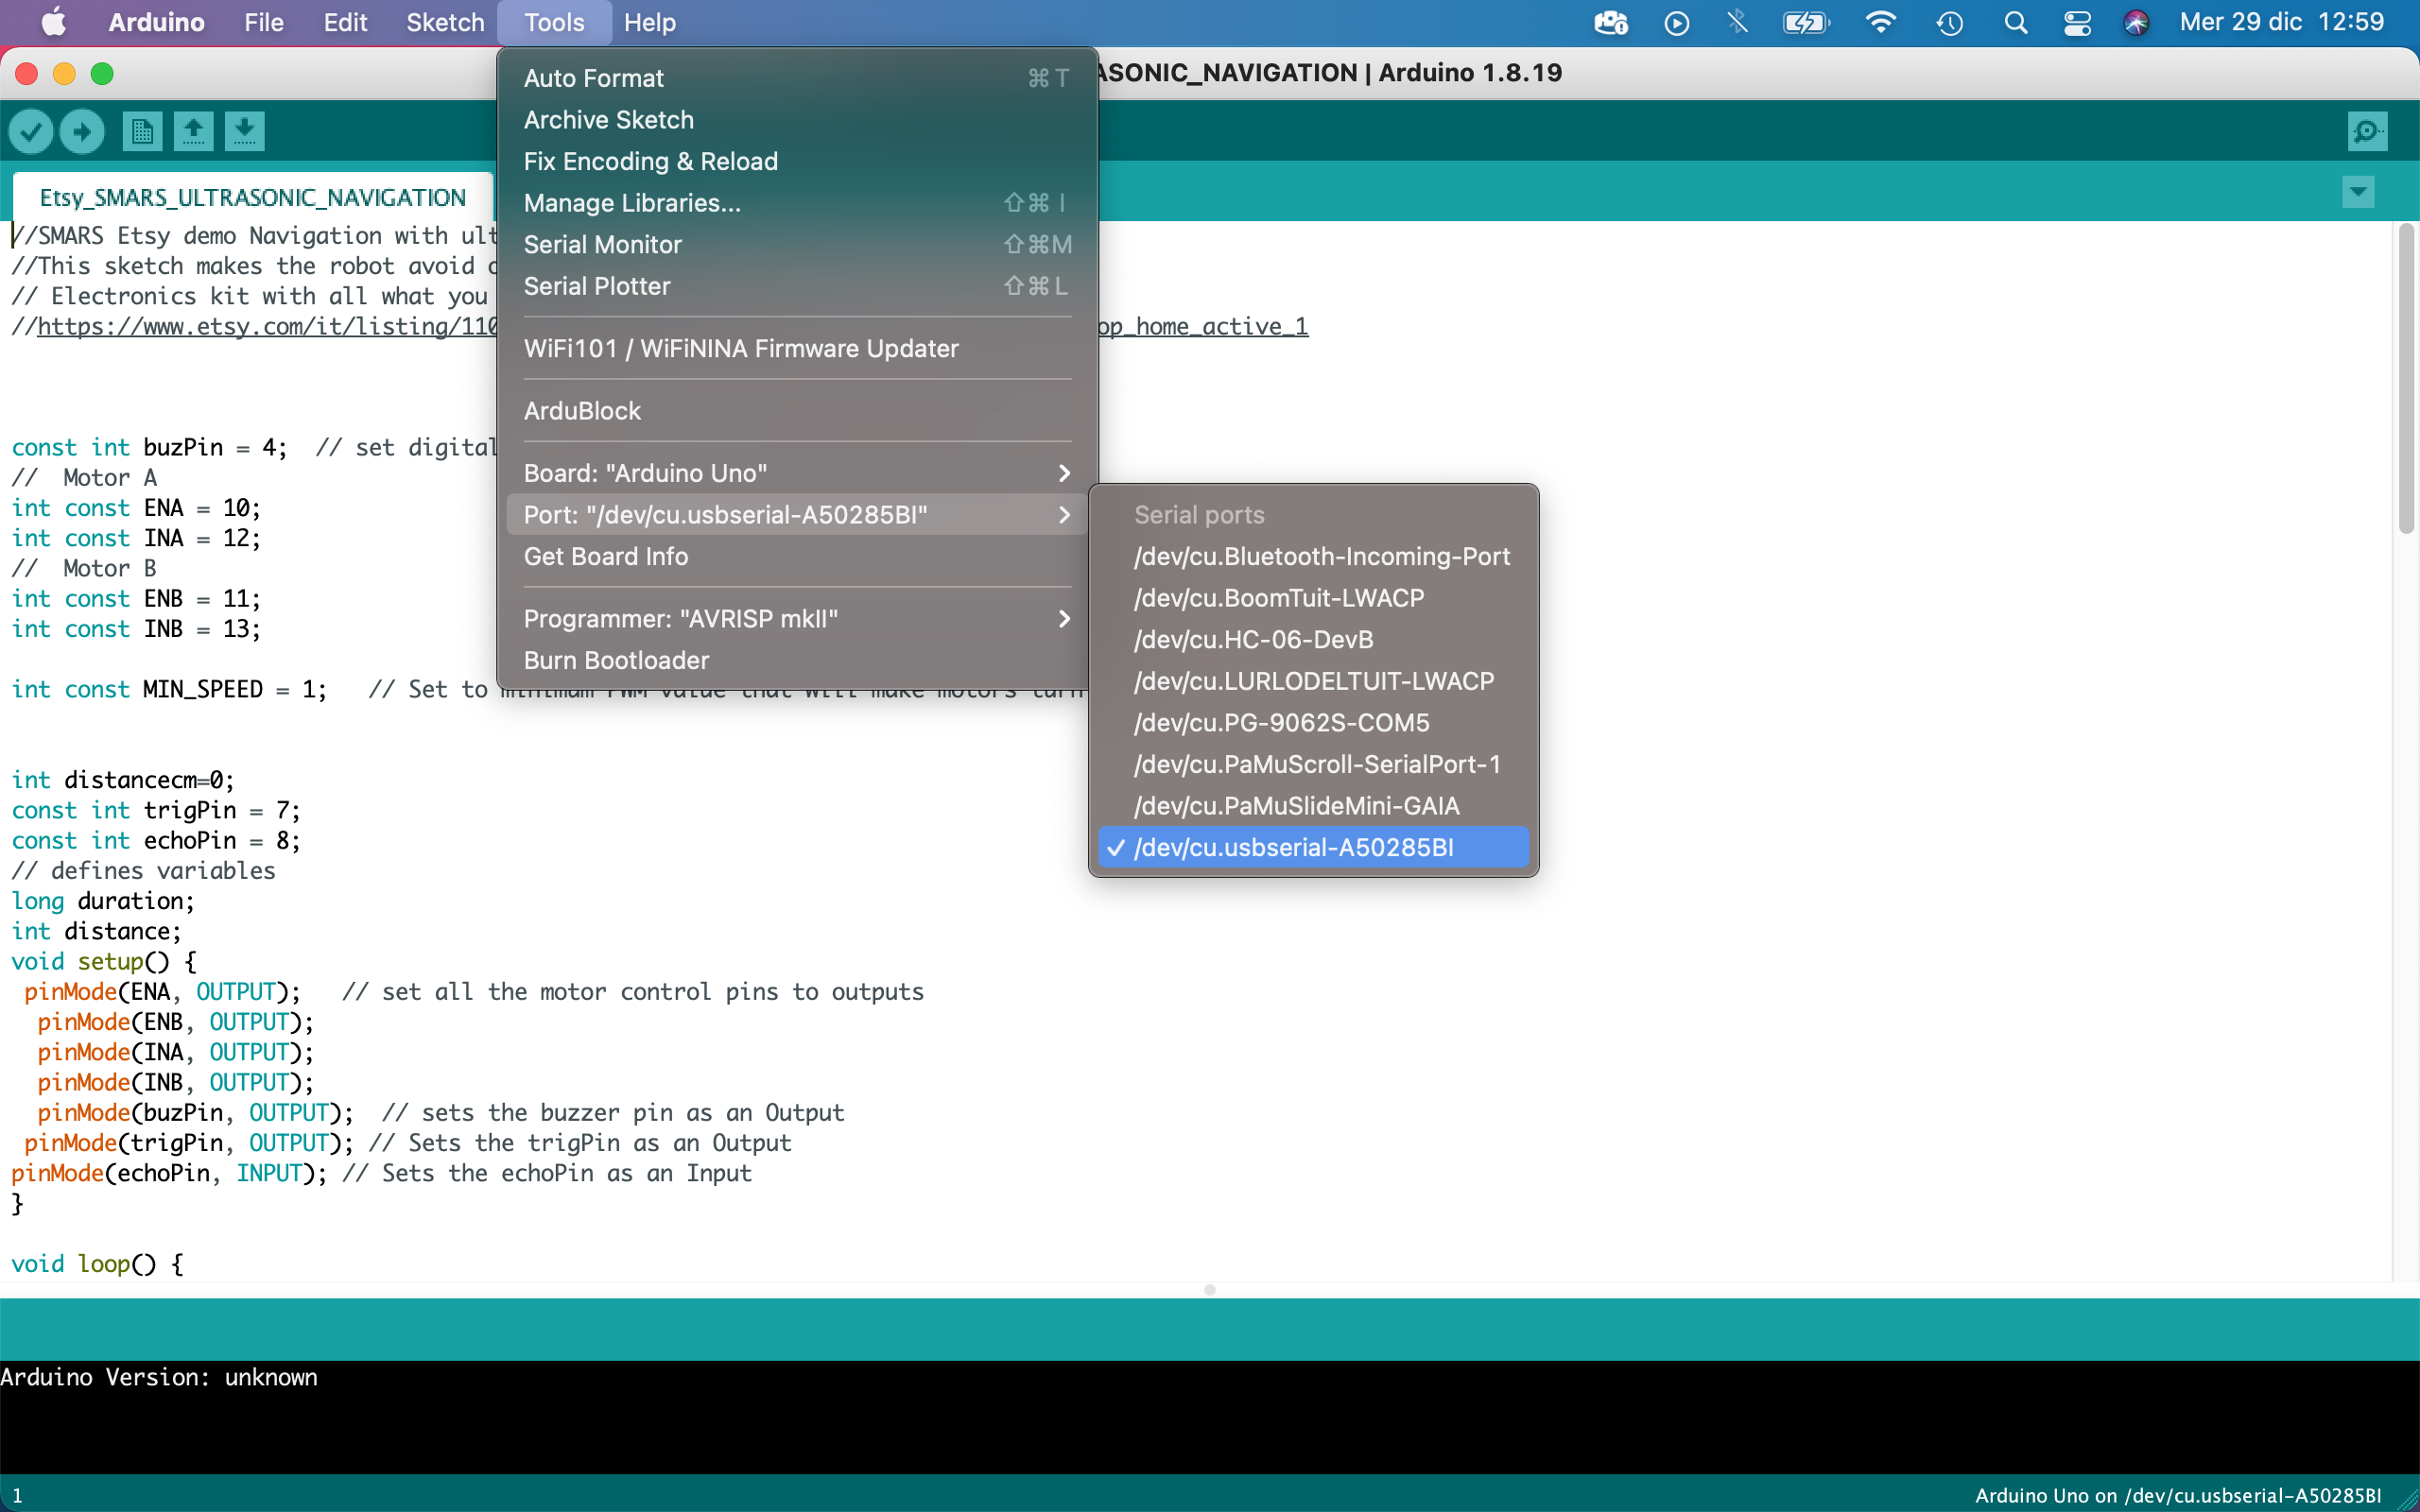This screenshot has height=1512, width=2420.
Task: Click the battery status icon
Action: click(x=1806, y=22)
